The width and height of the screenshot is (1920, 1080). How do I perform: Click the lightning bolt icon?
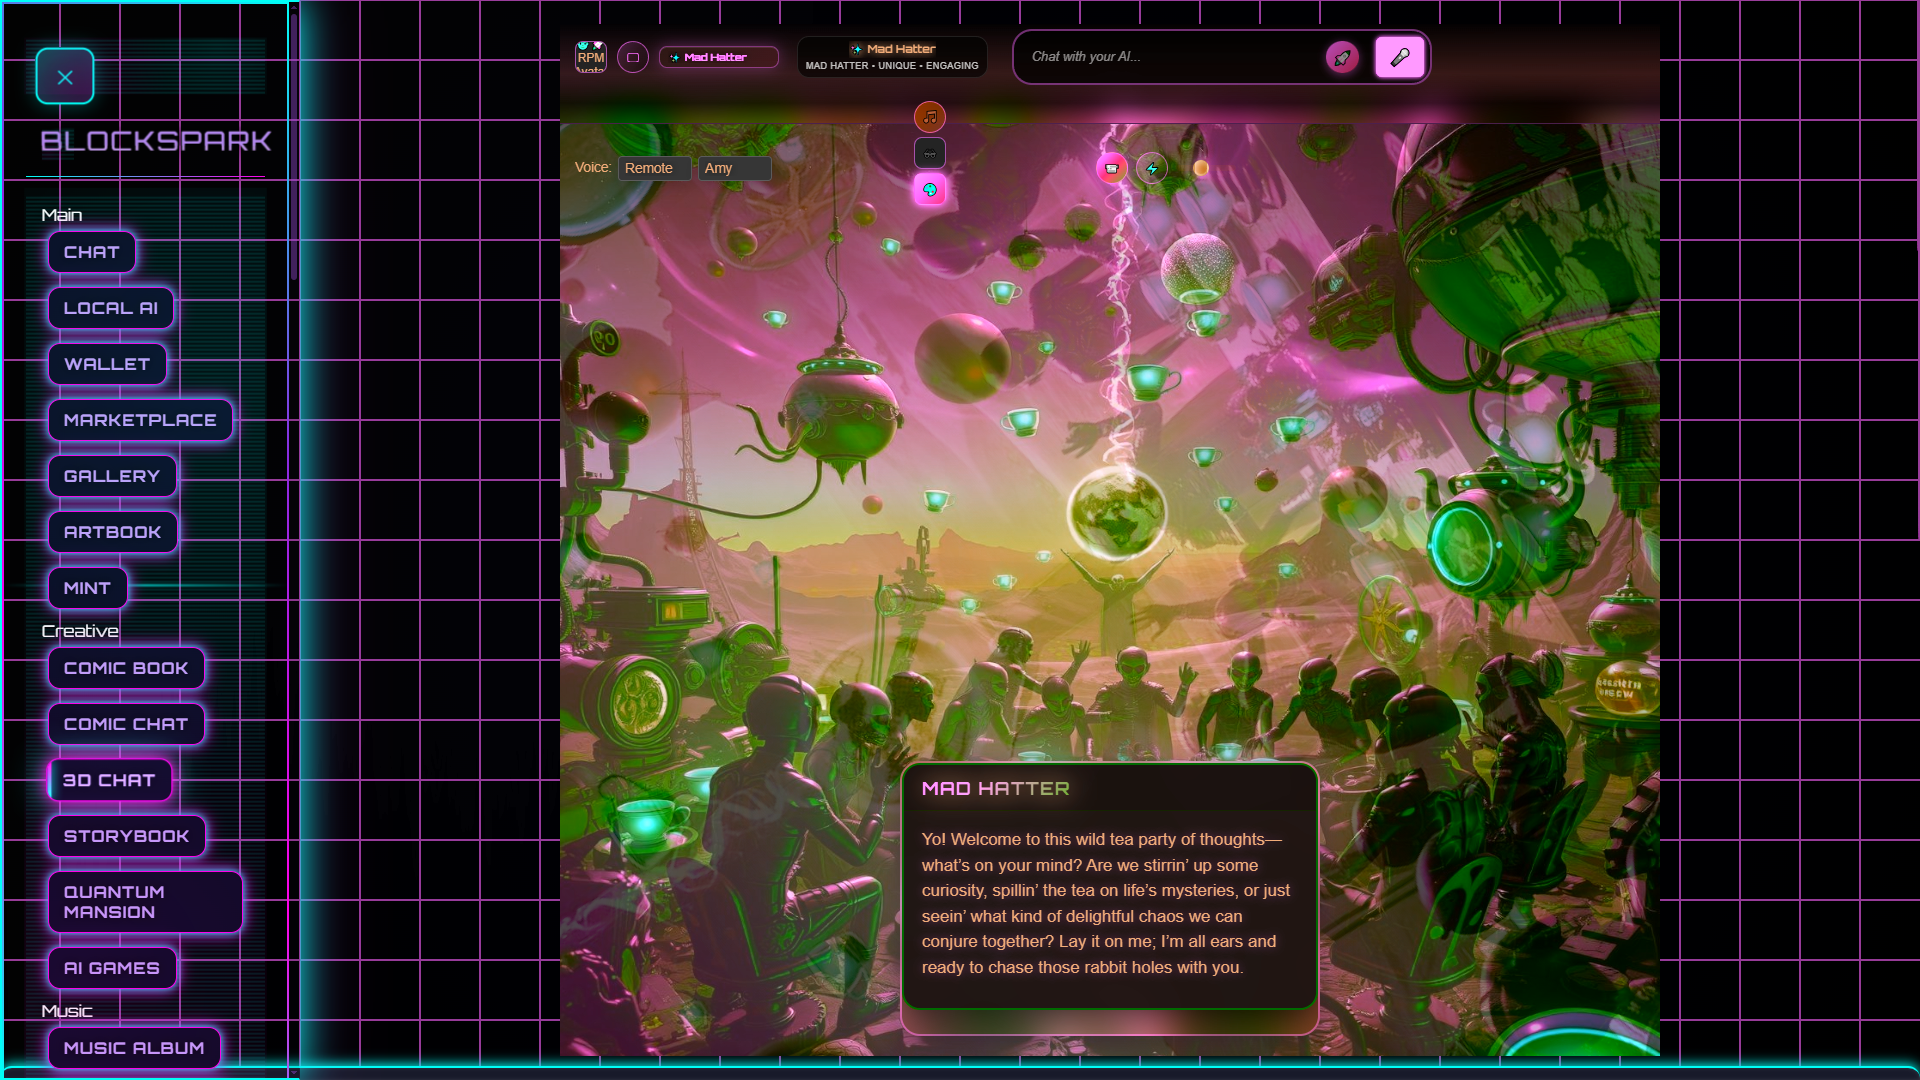tap(1152, 169)
